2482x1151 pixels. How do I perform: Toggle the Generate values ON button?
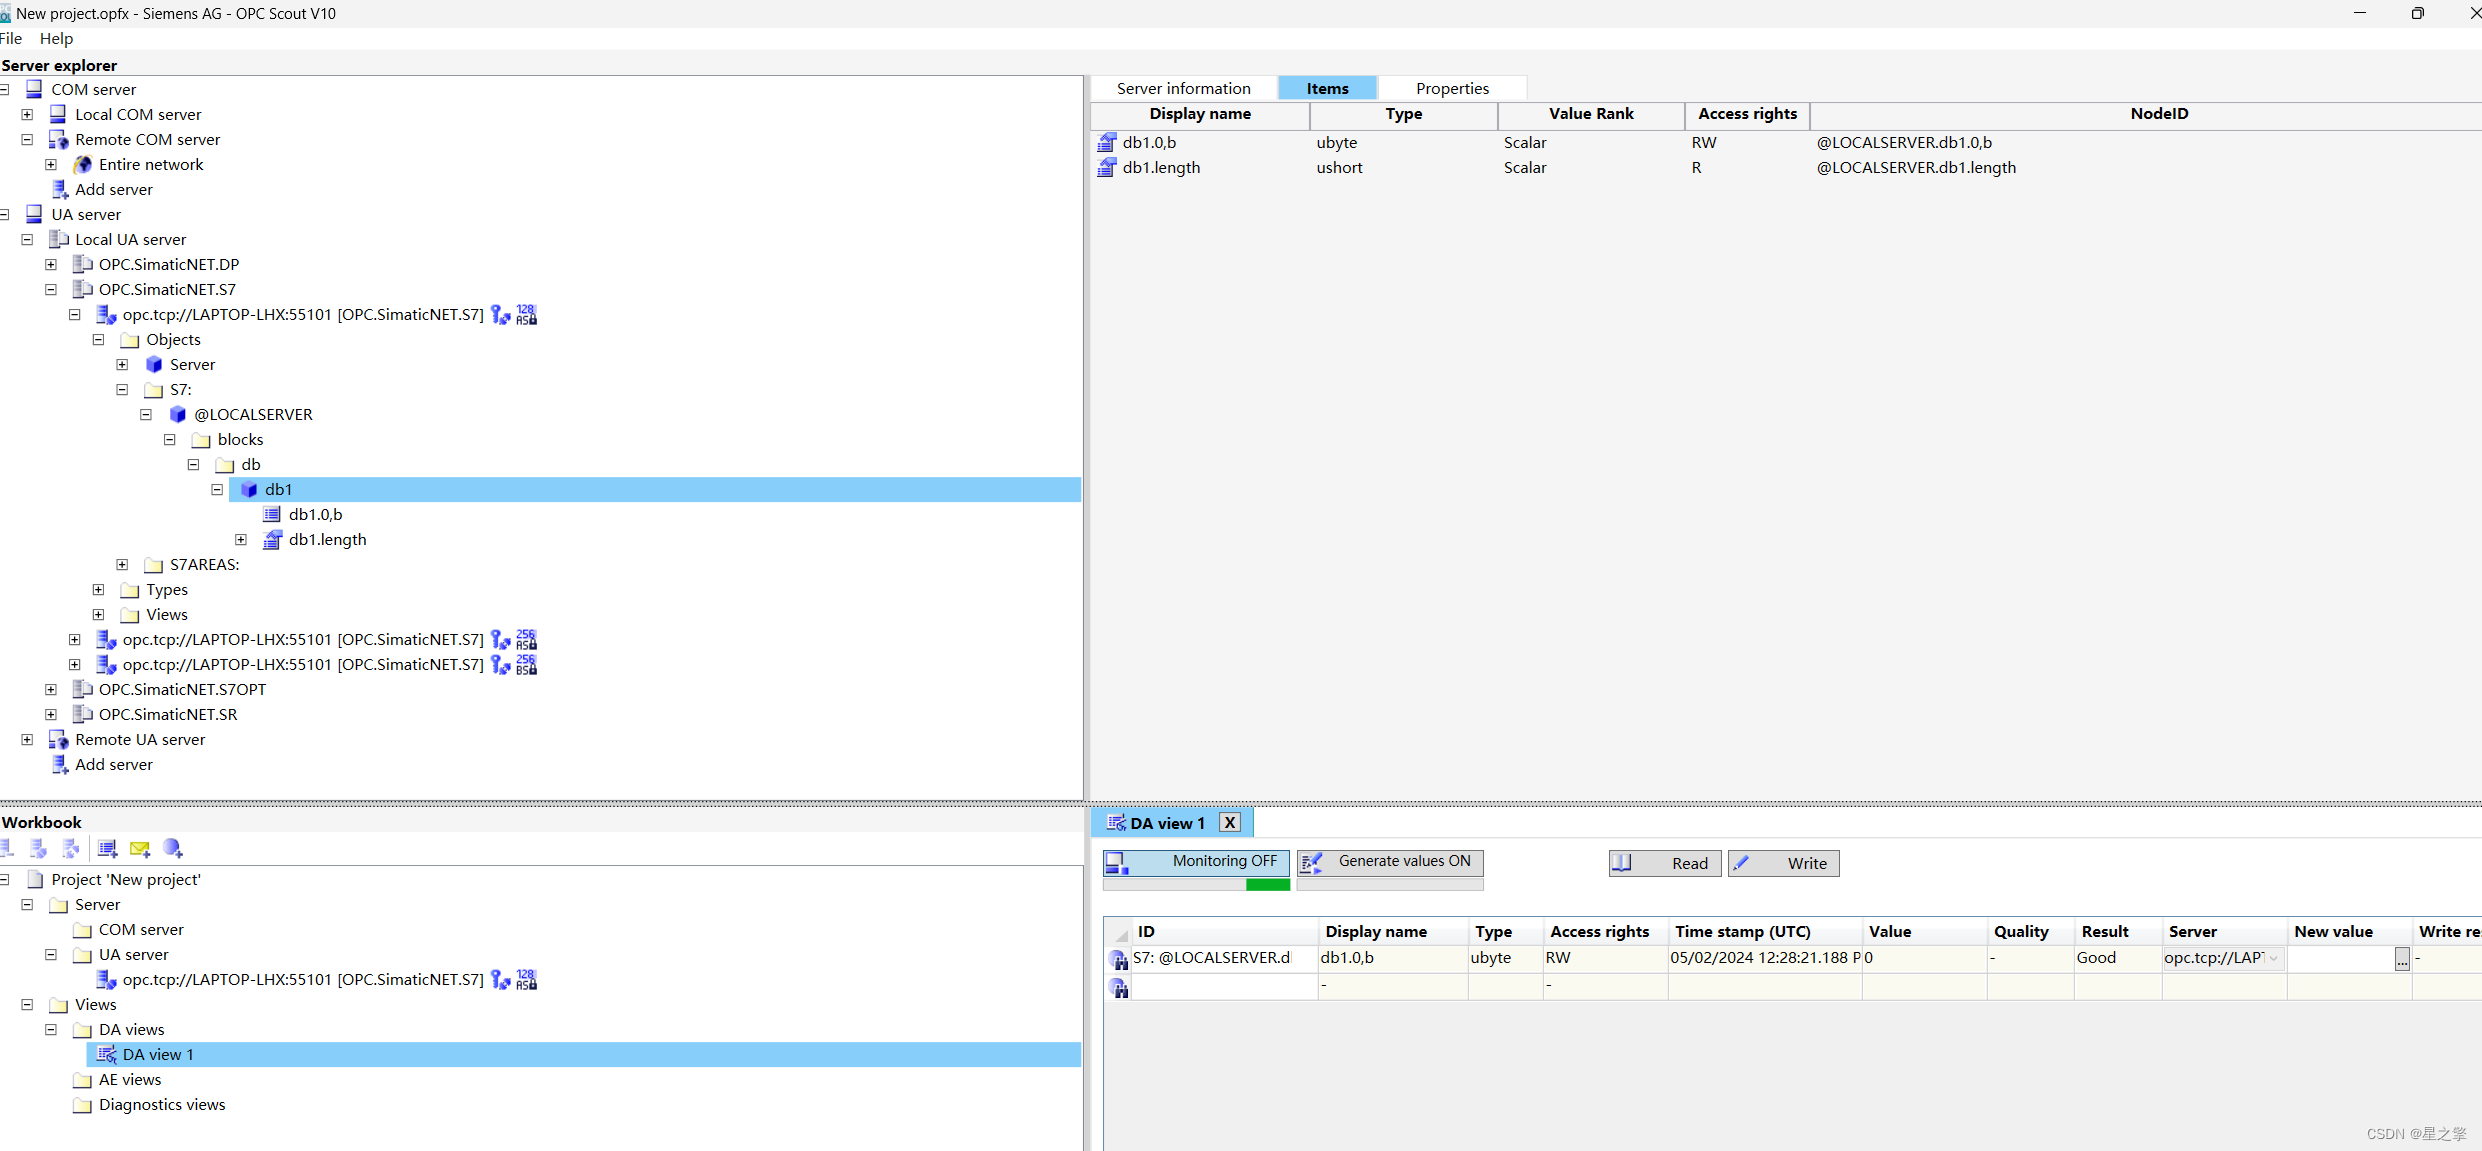click(x=1390, y=862)
